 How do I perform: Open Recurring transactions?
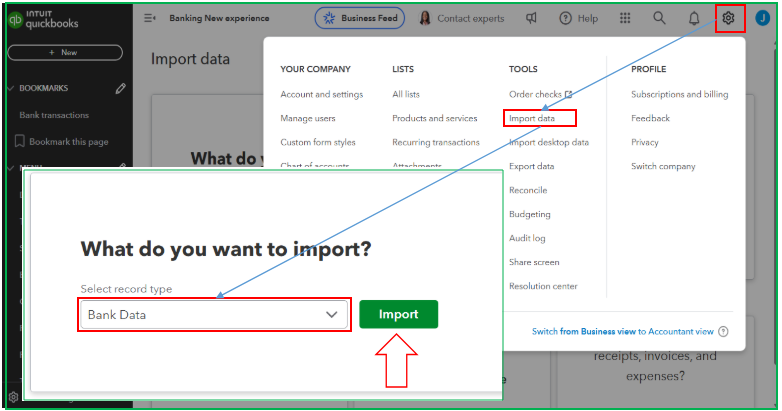436,142
